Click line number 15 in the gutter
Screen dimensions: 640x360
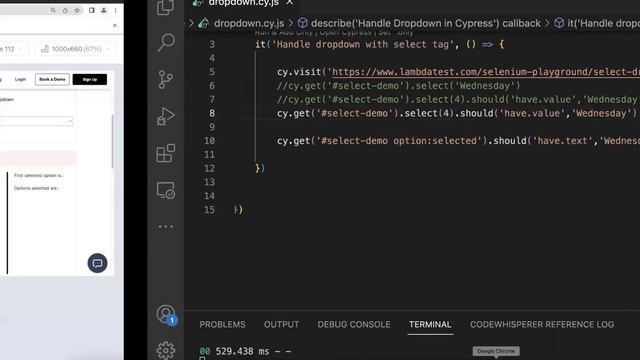(209, 210)
